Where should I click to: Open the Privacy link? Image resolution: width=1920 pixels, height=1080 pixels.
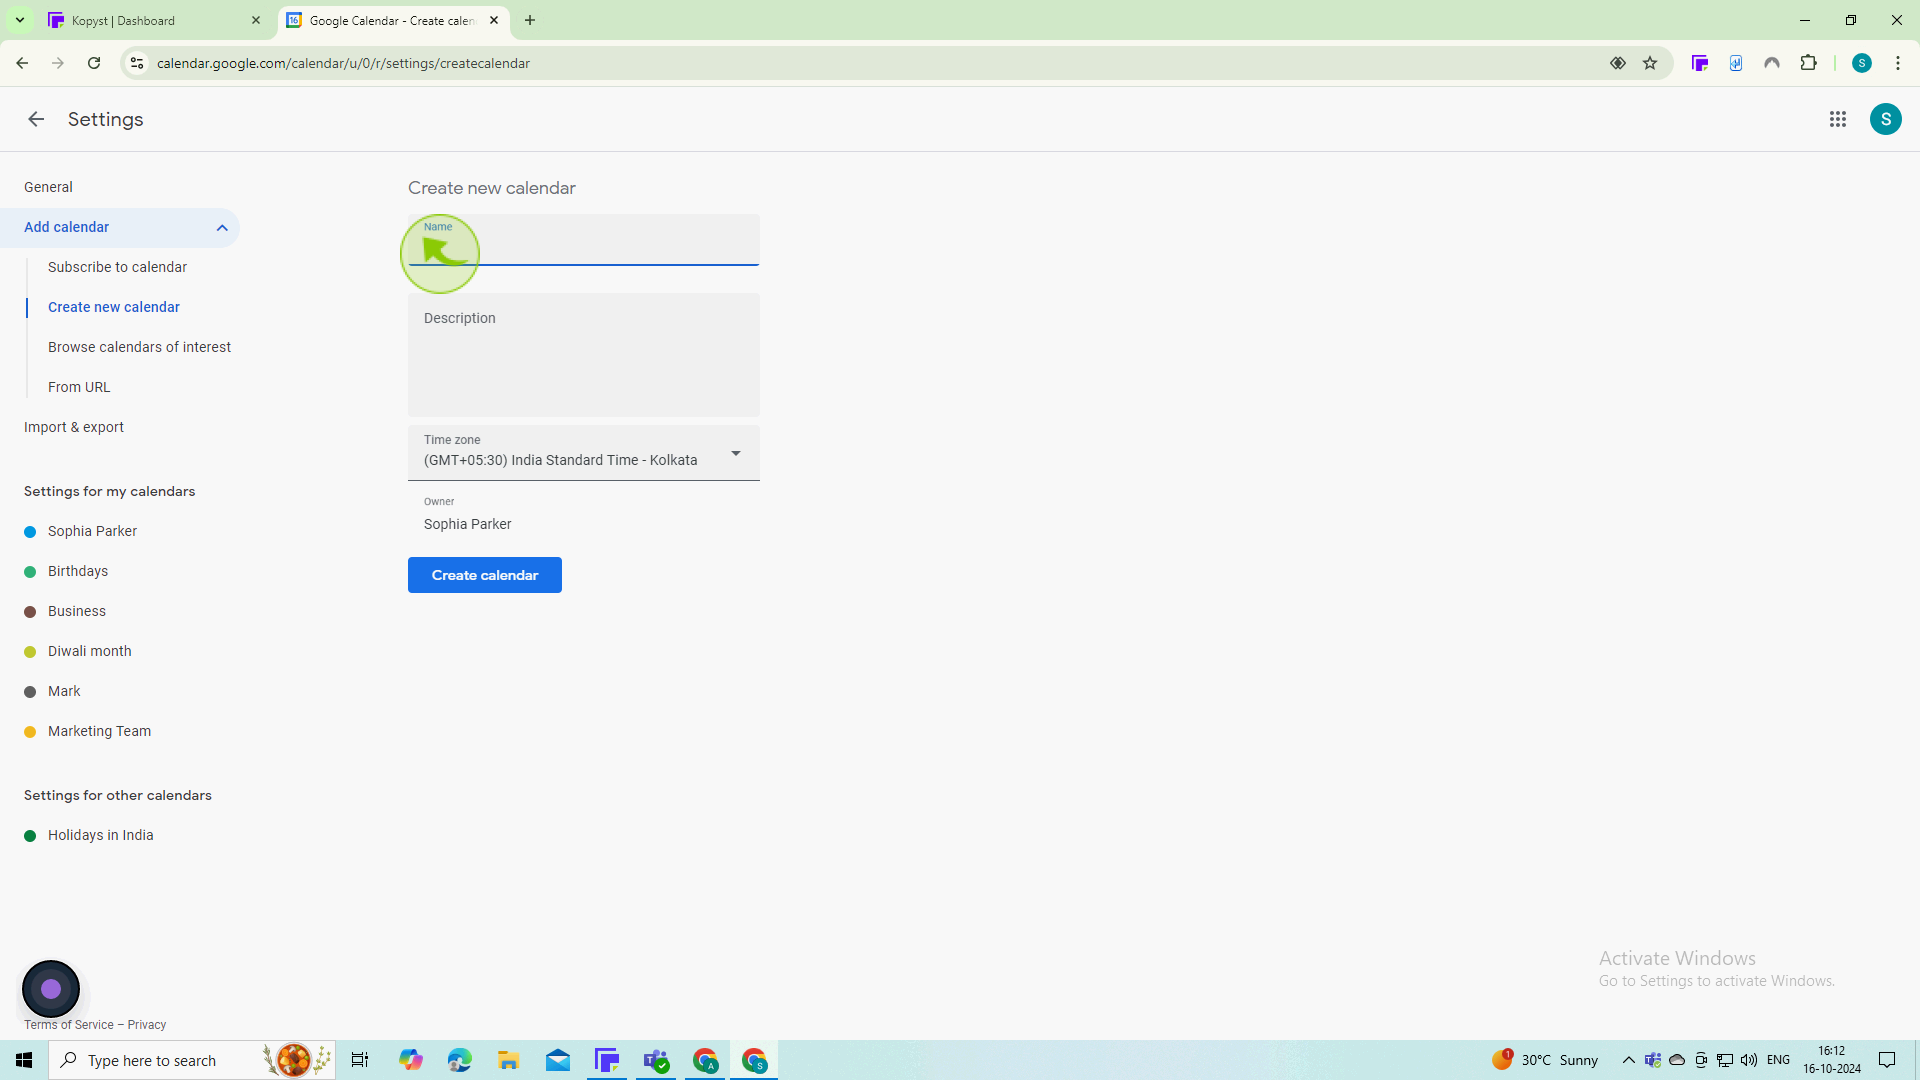coord(147,1025)
